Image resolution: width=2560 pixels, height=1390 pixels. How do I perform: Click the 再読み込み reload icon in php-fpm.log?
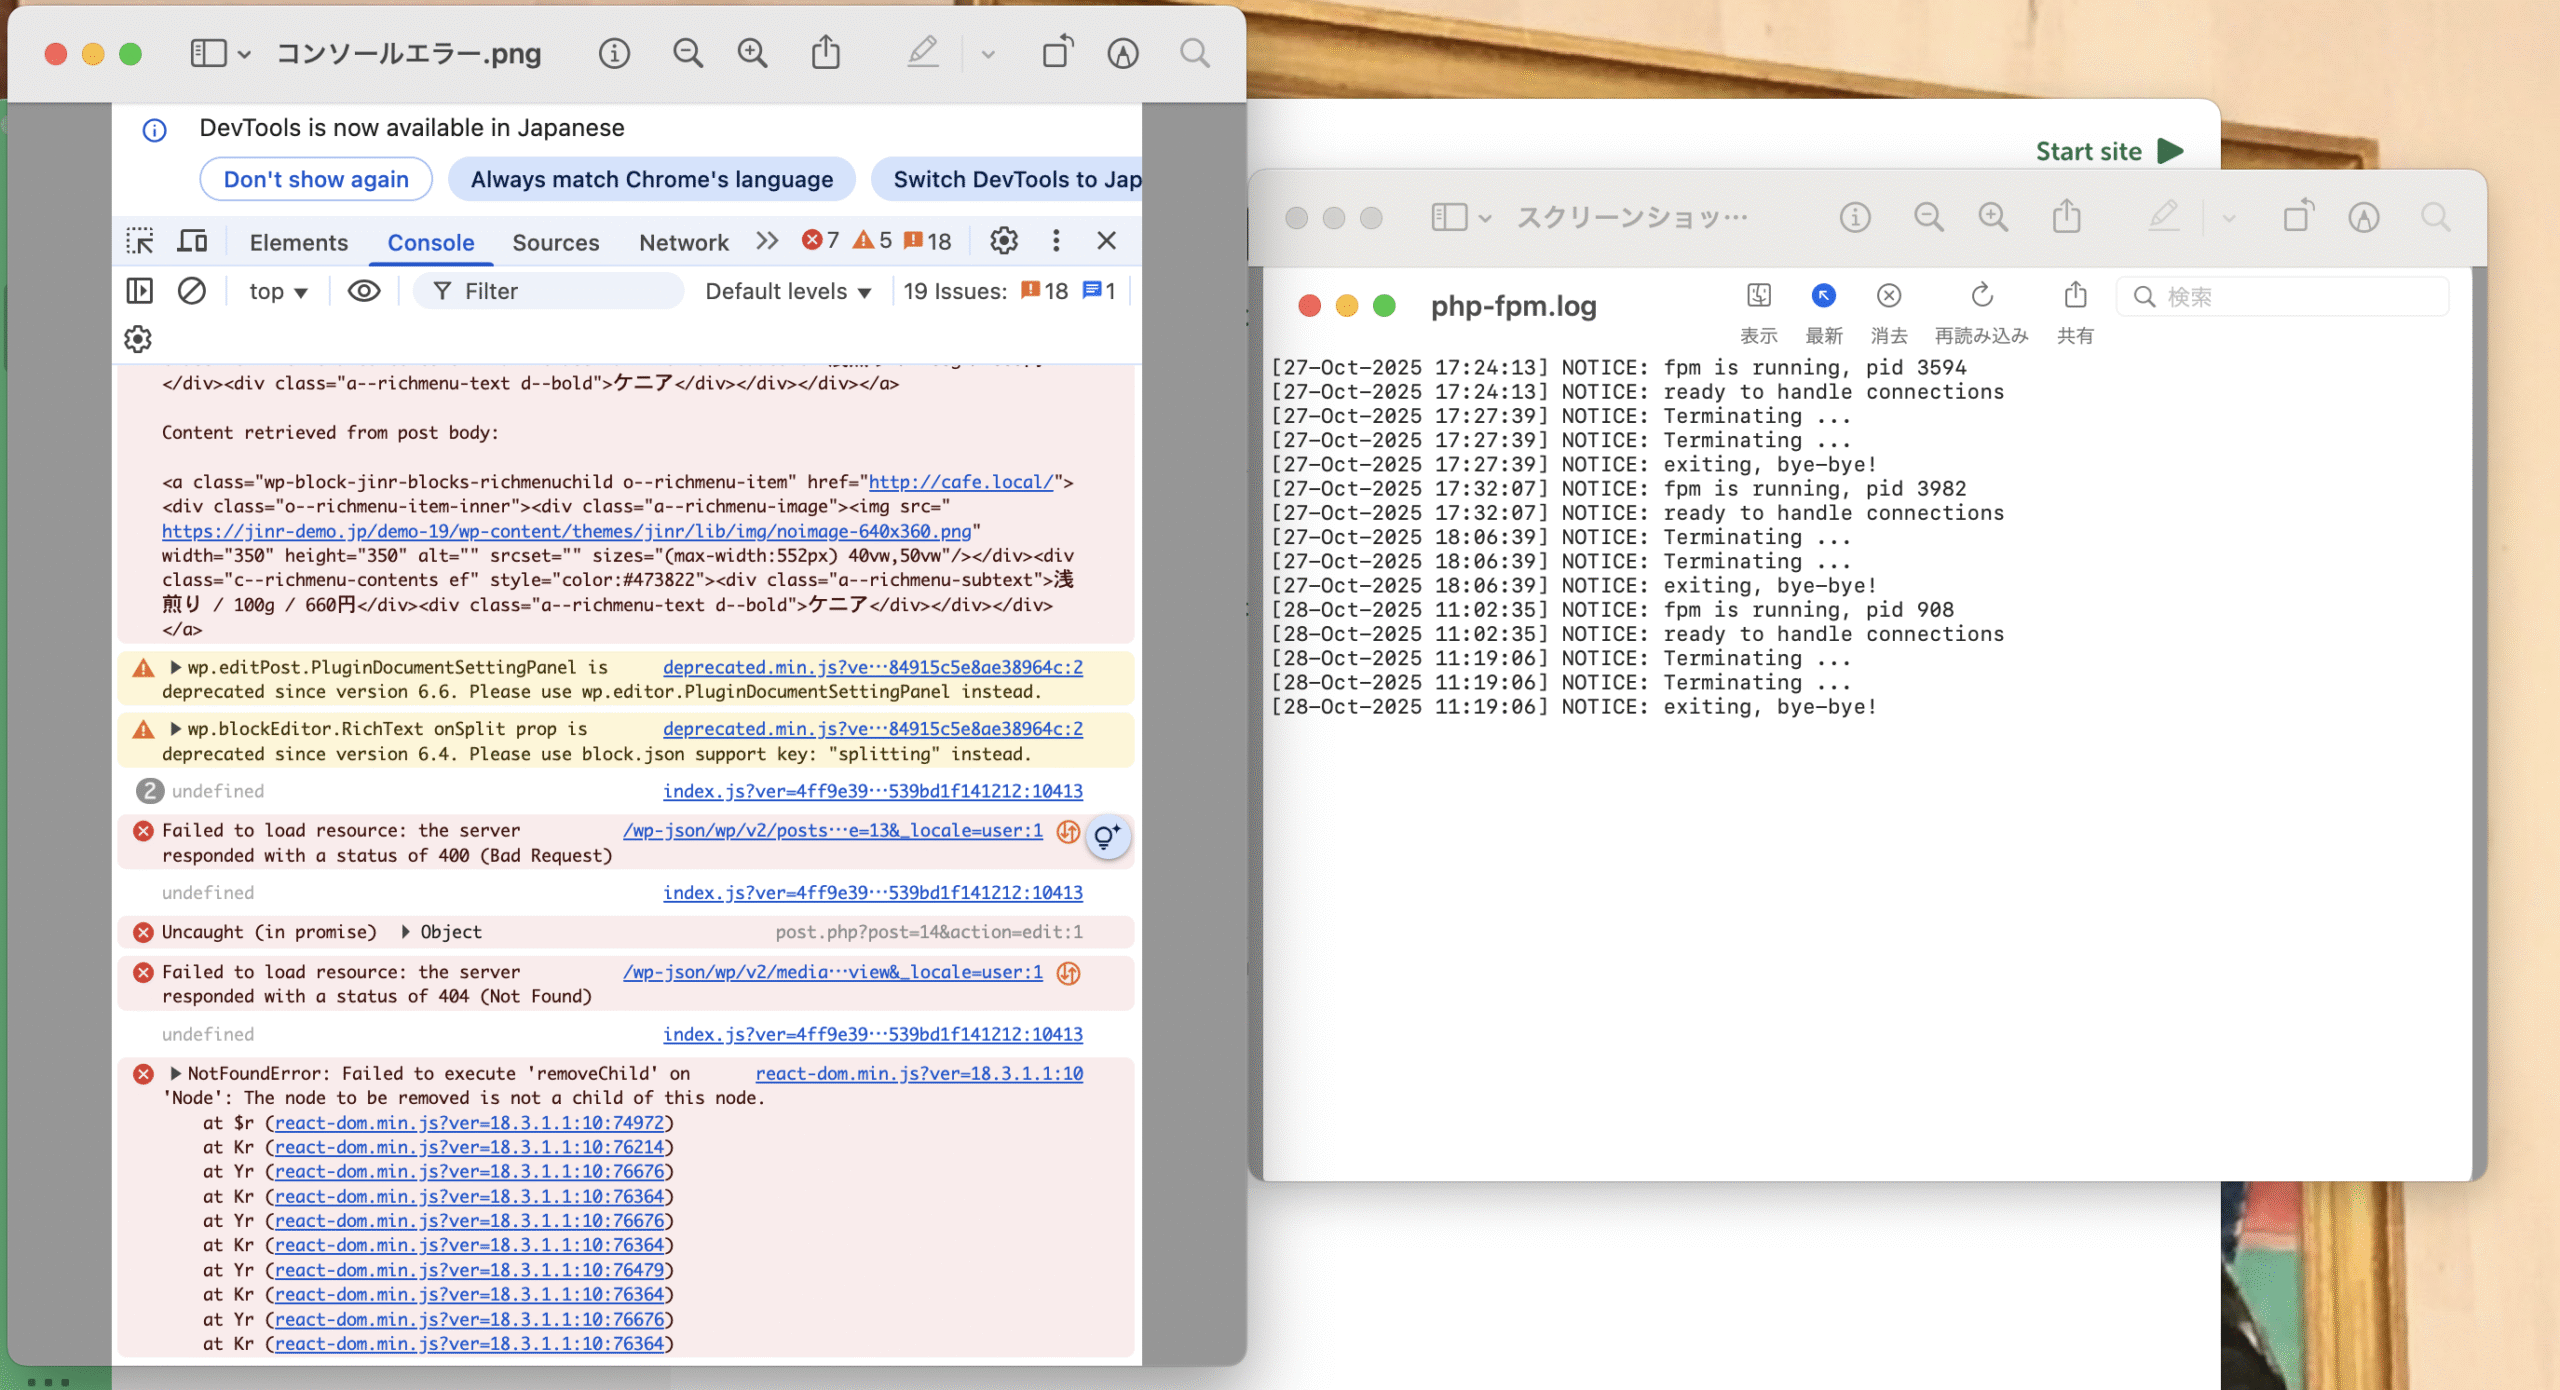pyautogui.click(x=1981, y=296)
